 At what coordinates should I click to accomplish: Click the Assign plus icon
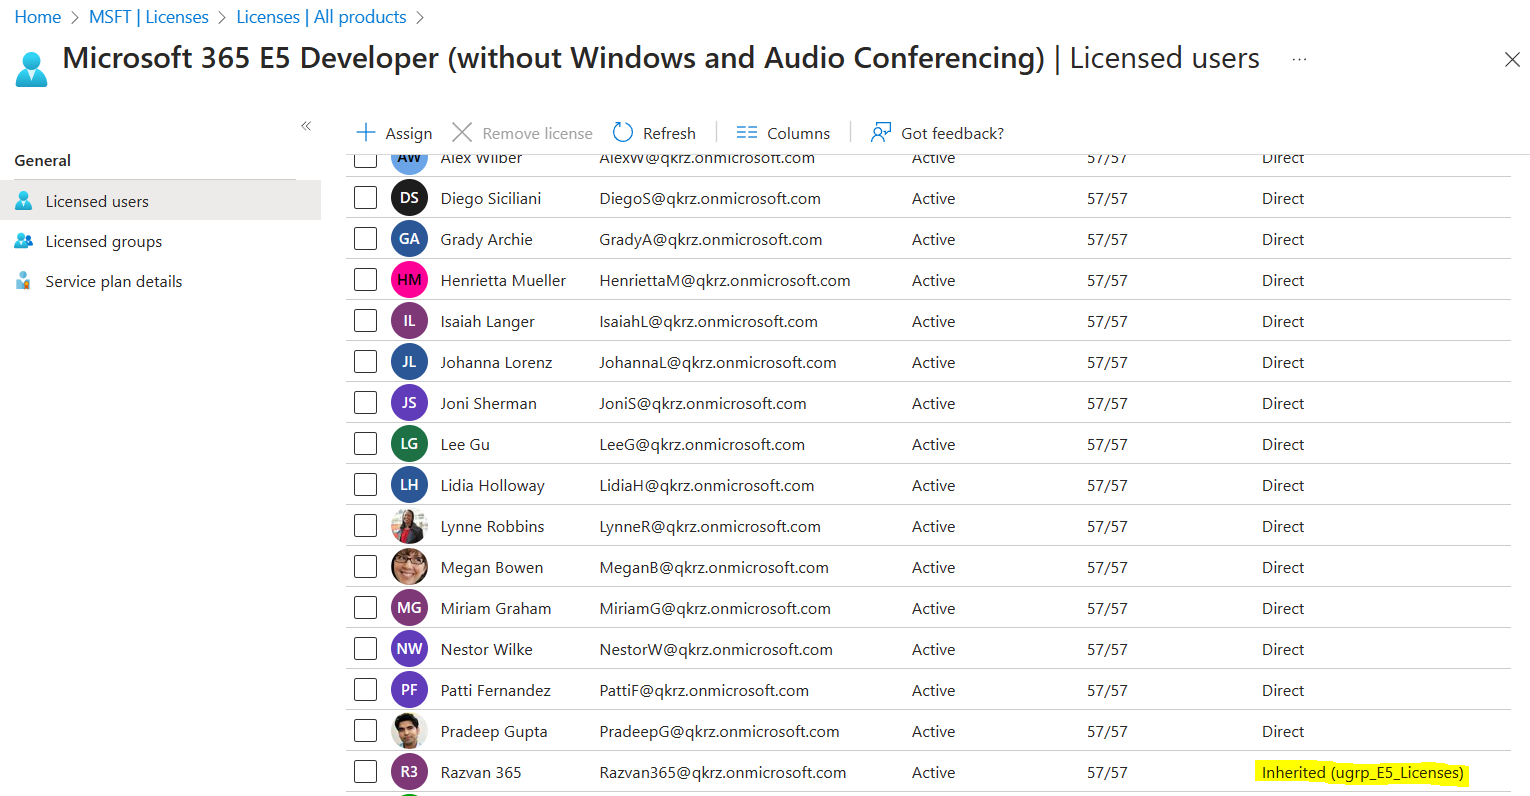366,132
